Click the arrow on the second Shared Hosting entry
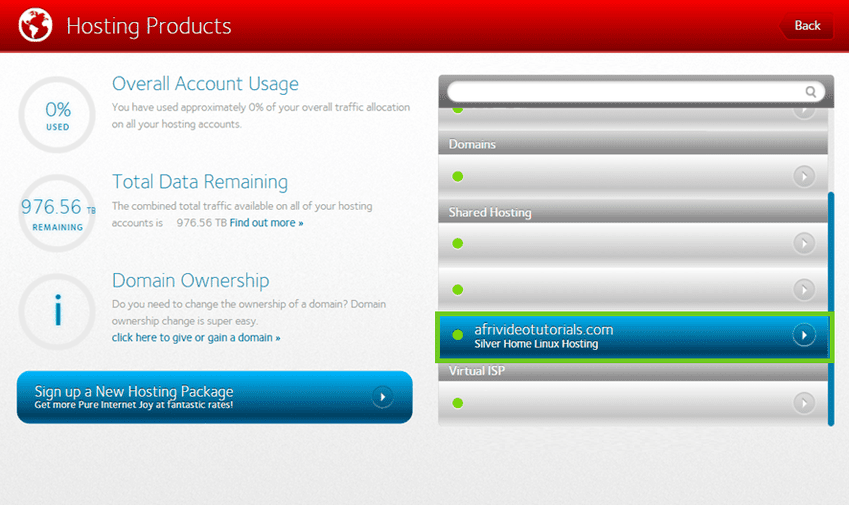Screen dimensions: 849x505 click(804, 289)
